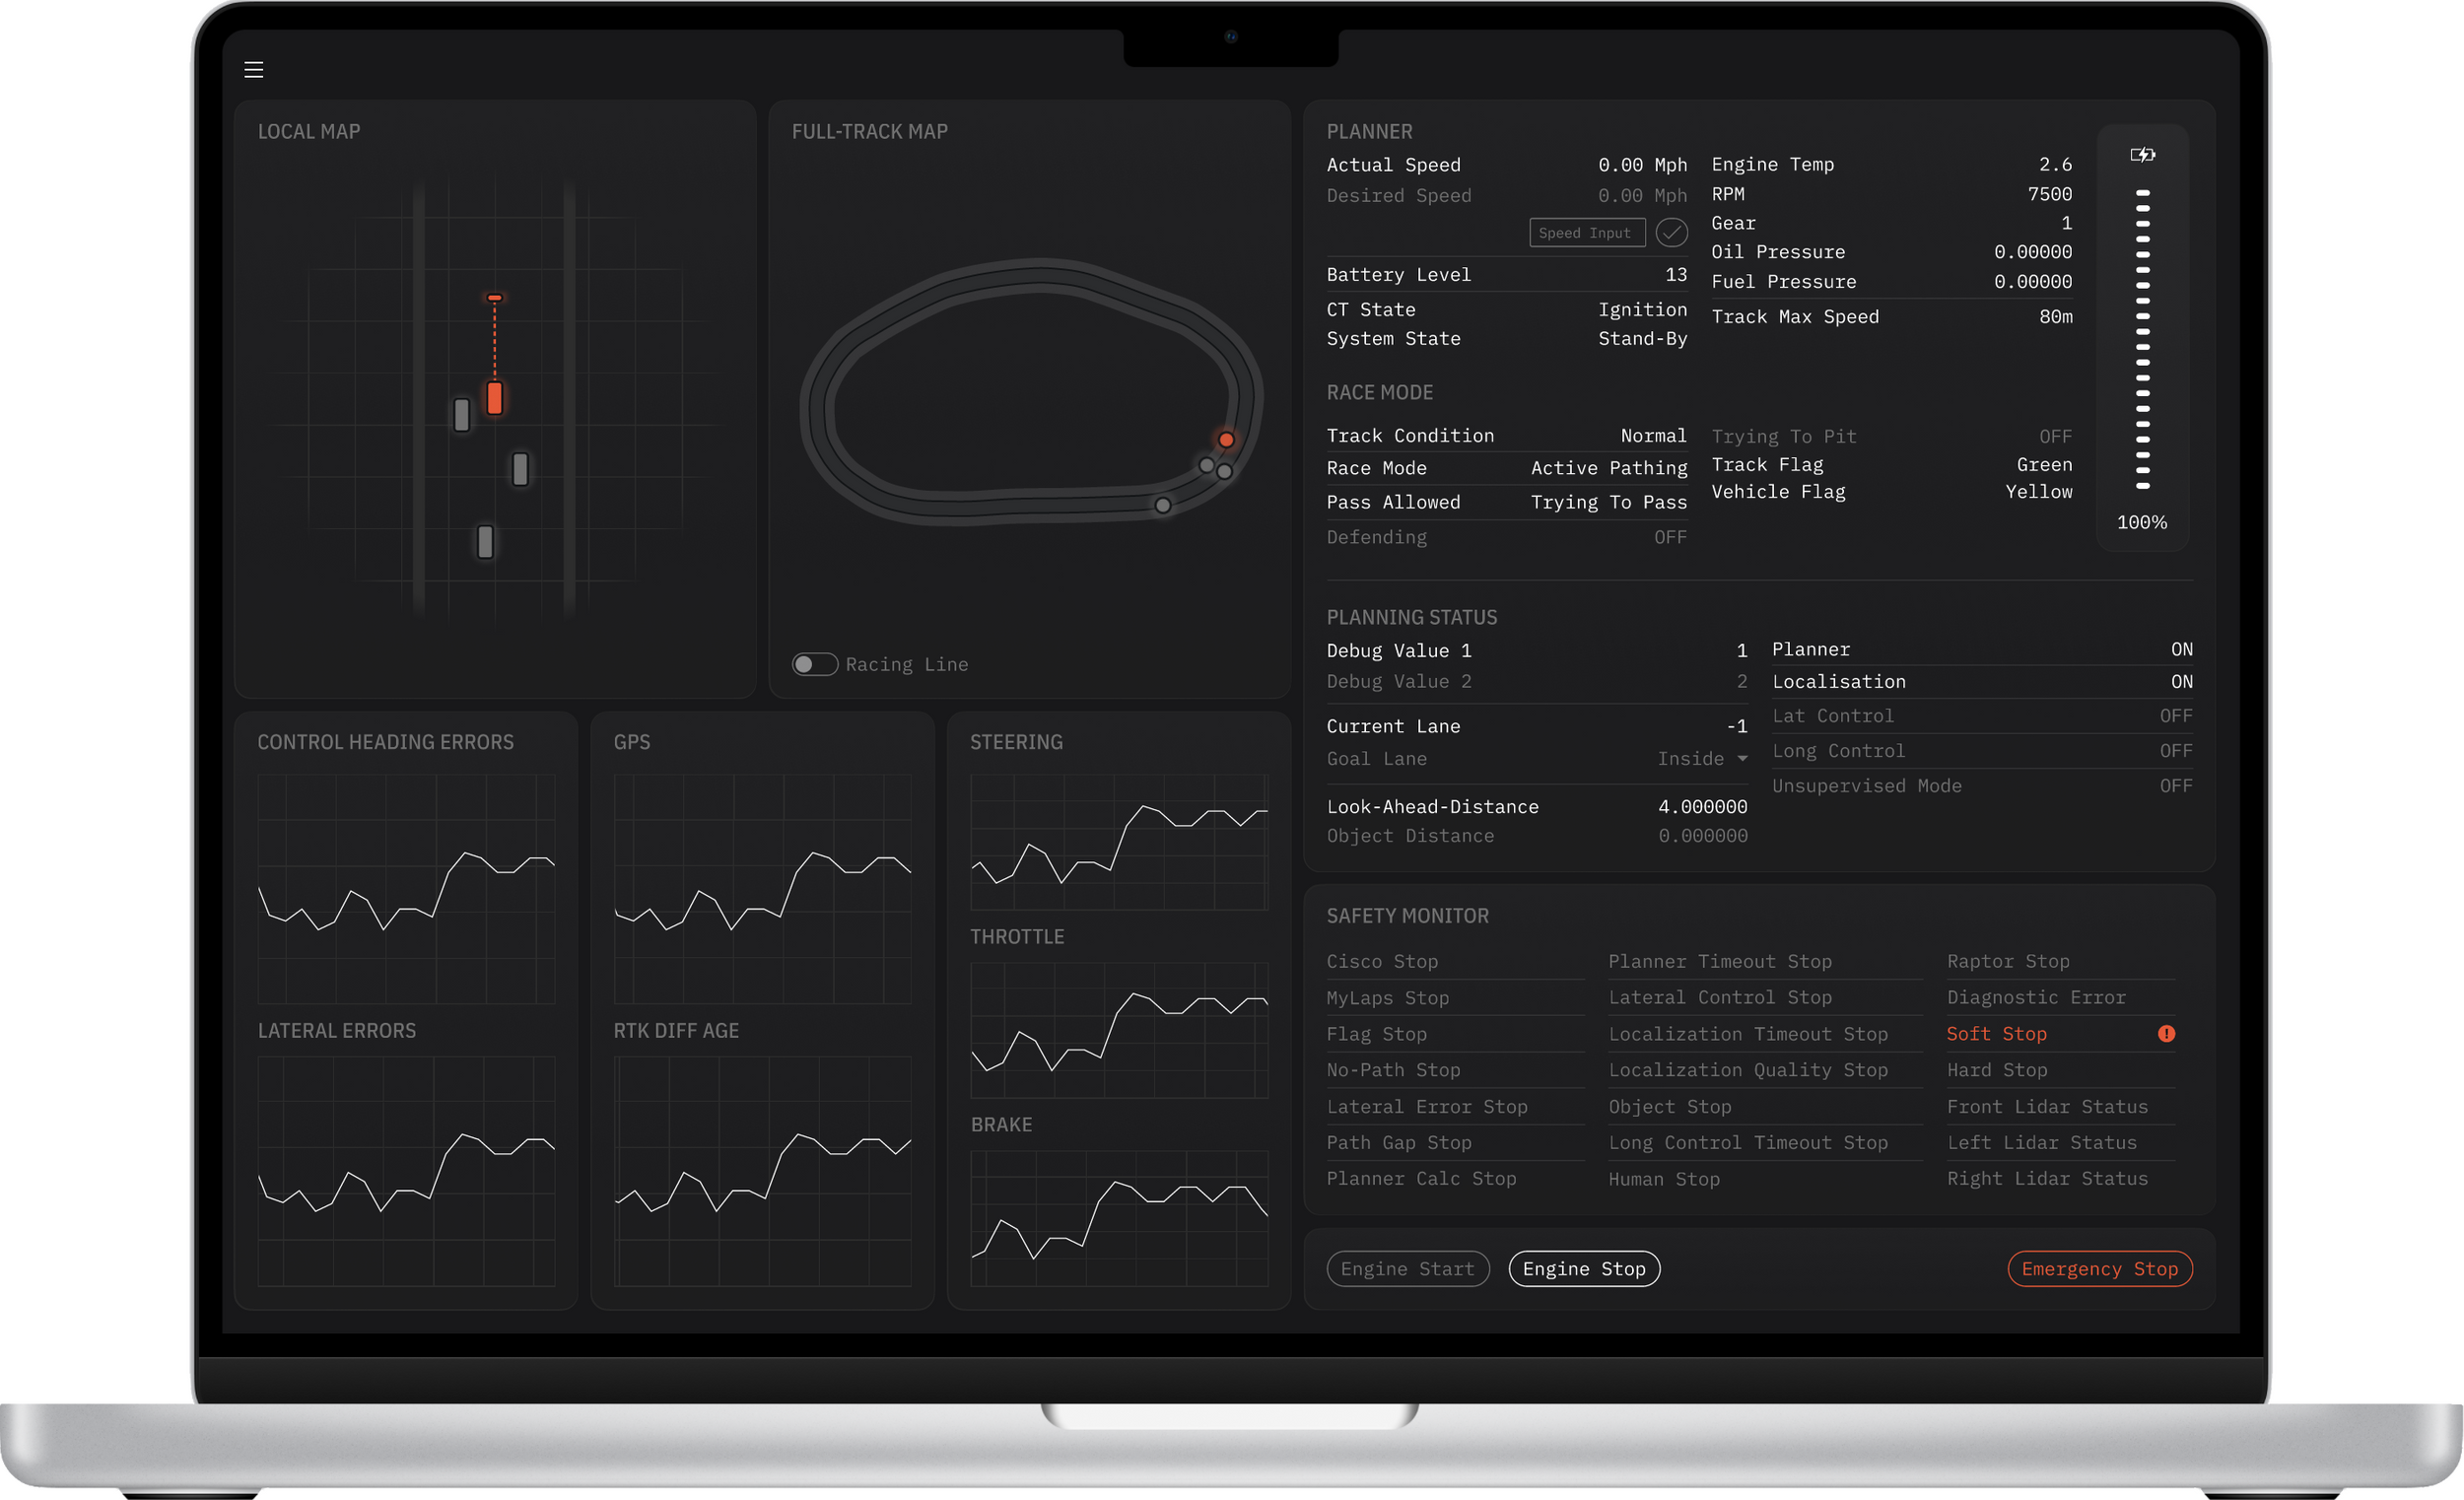The image size is (2464, 1500).
Task: Select the orange ego vehicle in Local Map
Action: pyautogui.click(x=494, y=398)
